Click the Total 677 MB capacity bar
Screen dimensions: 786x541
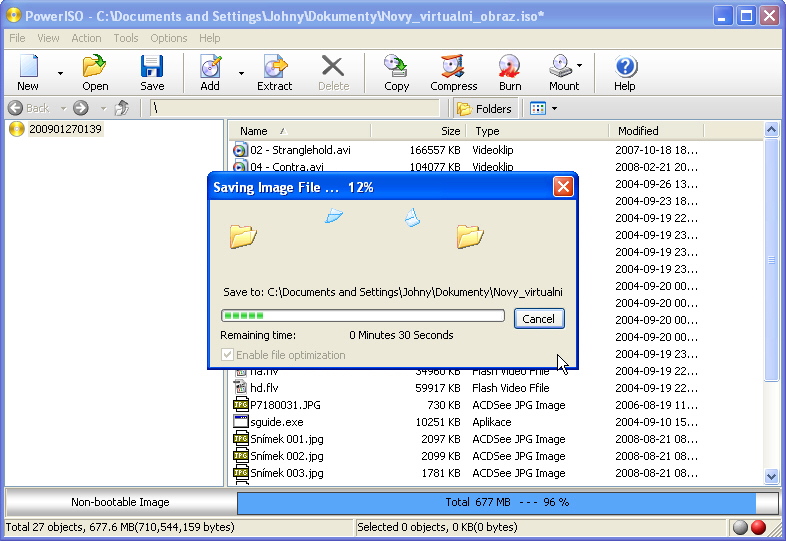point(507,502)
